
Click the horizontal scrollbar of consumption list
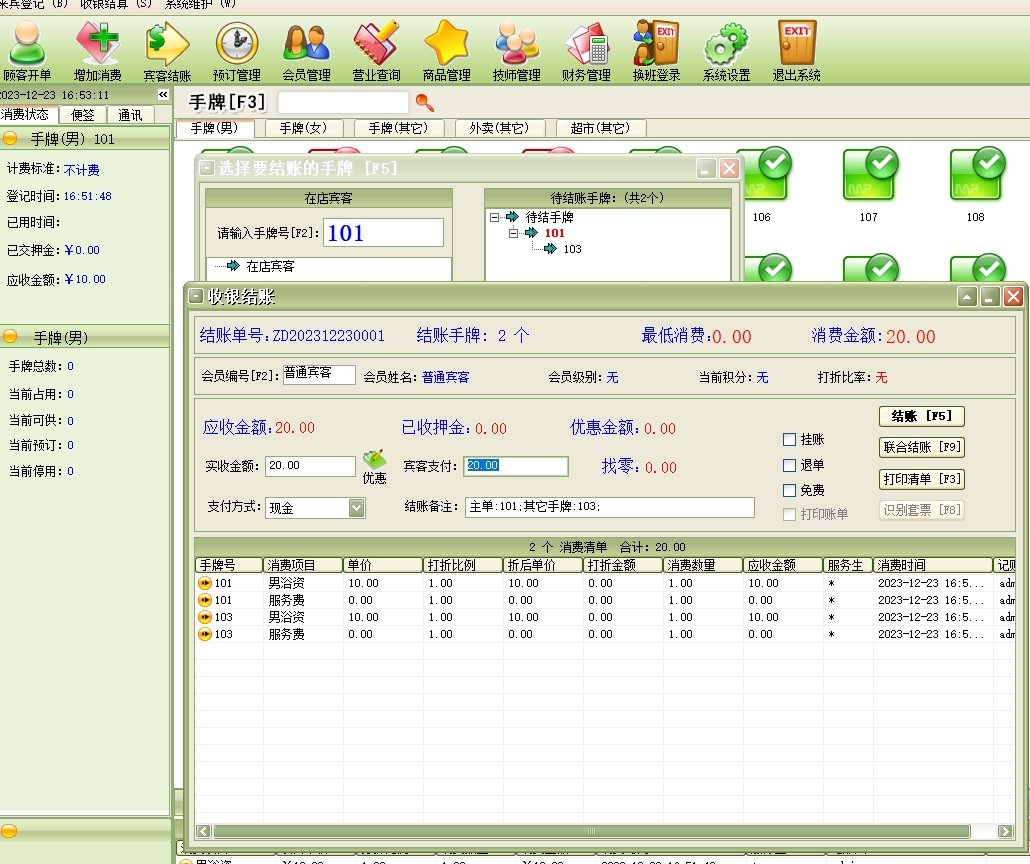590,831
